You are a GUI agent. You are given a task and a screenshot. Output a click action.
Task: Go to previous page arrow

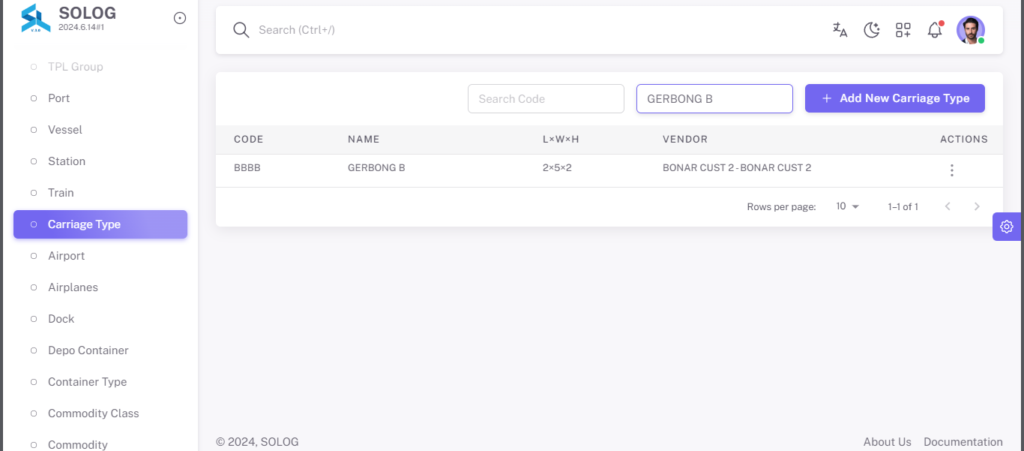[x=948, y=206]
